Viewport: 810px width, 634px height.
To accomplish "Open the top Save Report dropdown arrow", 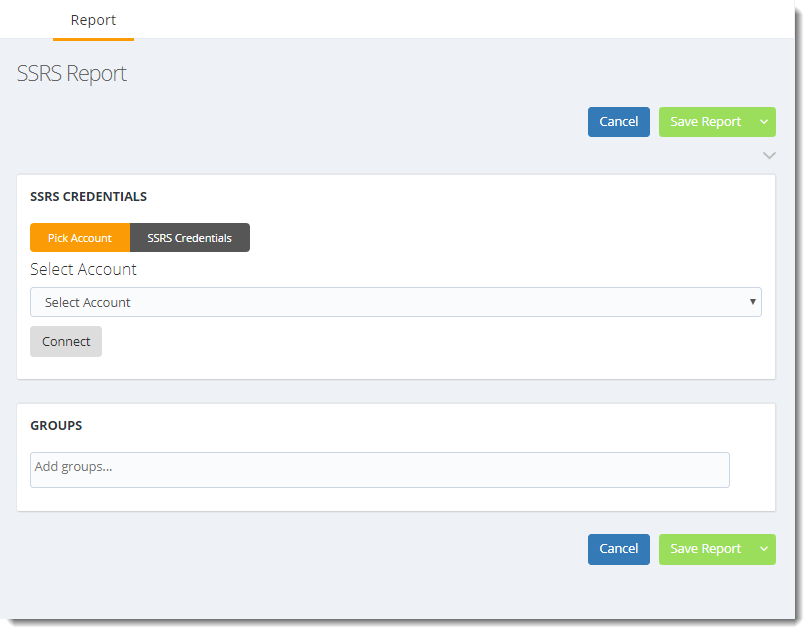I will pos(764,122).
